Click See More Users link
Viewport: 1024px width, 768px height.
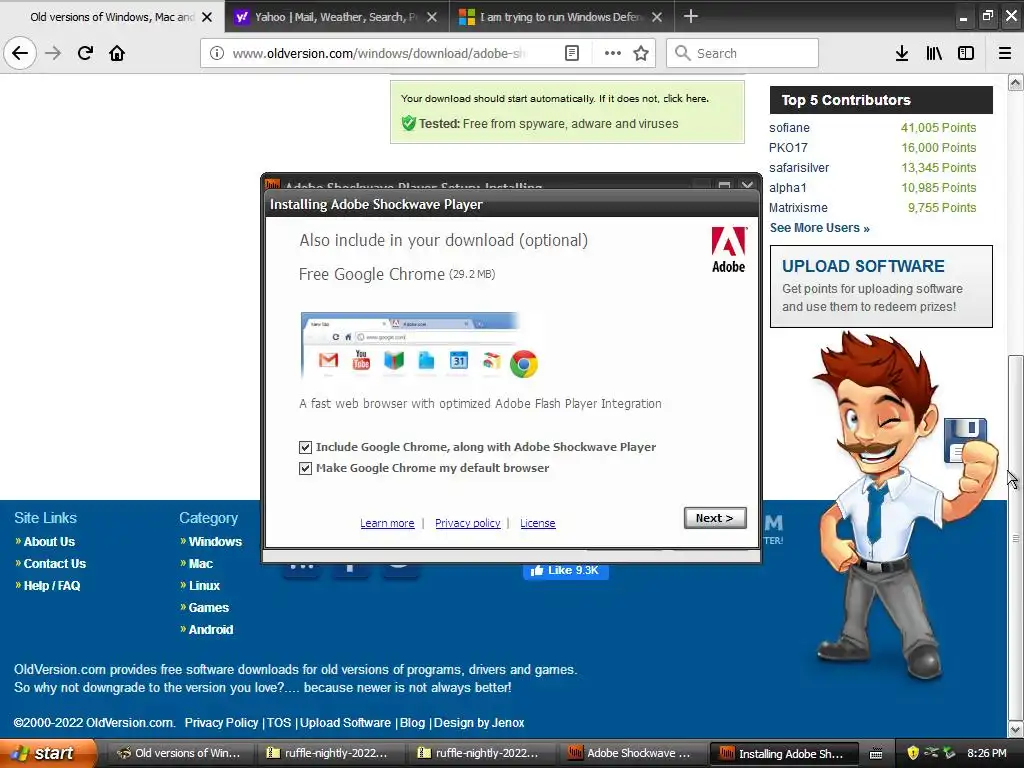pyautogui.click(x=820, y=228)
